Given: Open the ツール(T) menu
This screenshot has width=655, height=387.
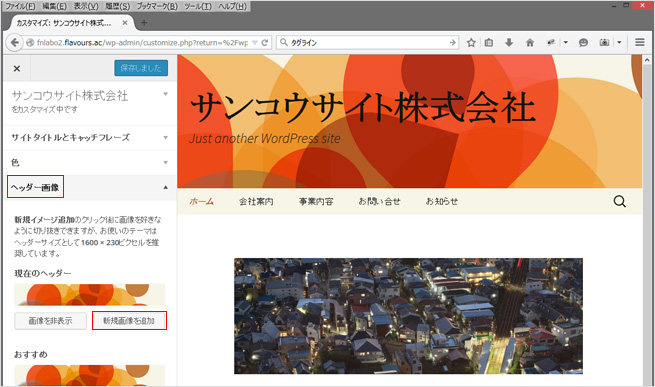Looking at the screenshot, I should click(x=198, y=6).
